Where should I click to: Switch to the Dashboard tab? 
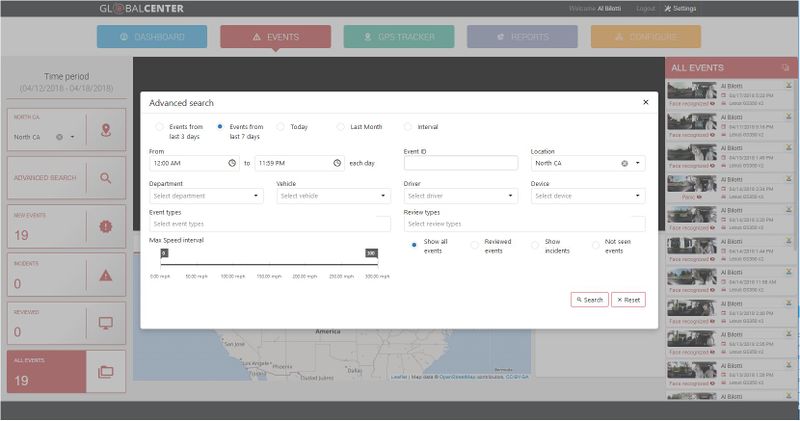tap(152, 37)
